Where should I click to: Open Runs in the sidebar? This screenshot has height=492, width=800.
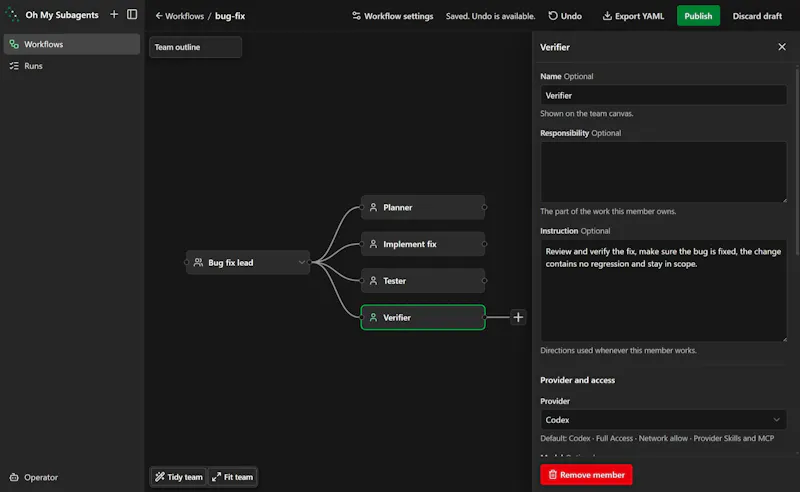point(72,66)
